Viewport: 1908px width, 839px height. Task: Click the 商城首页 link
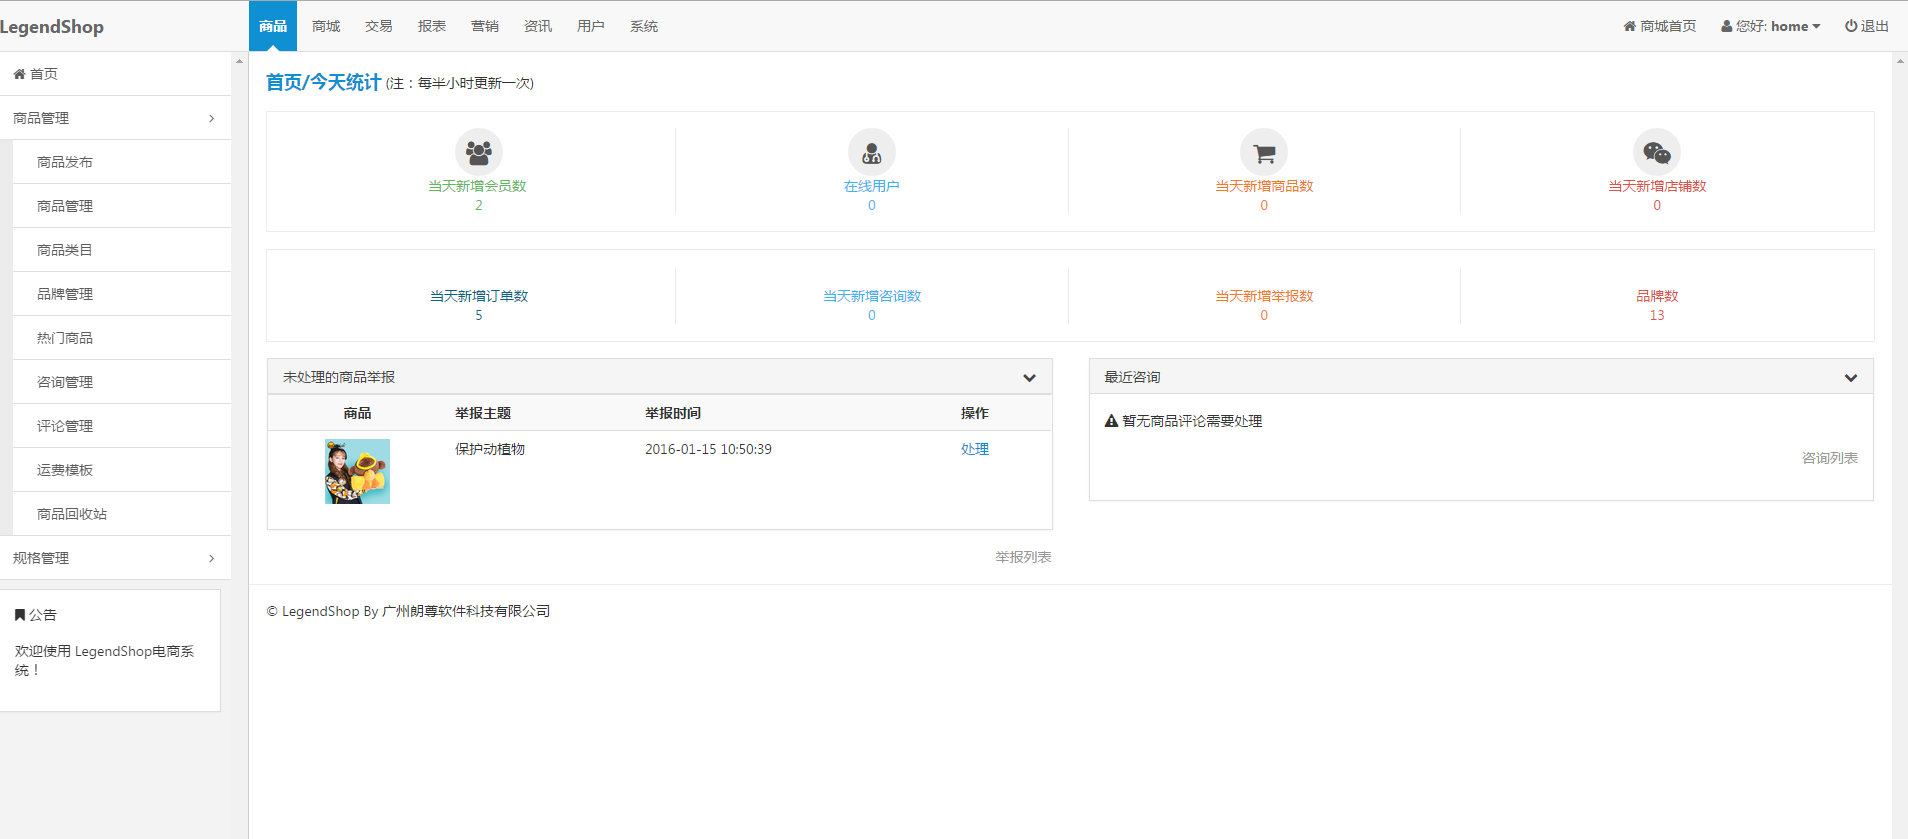coord(1660,26)
